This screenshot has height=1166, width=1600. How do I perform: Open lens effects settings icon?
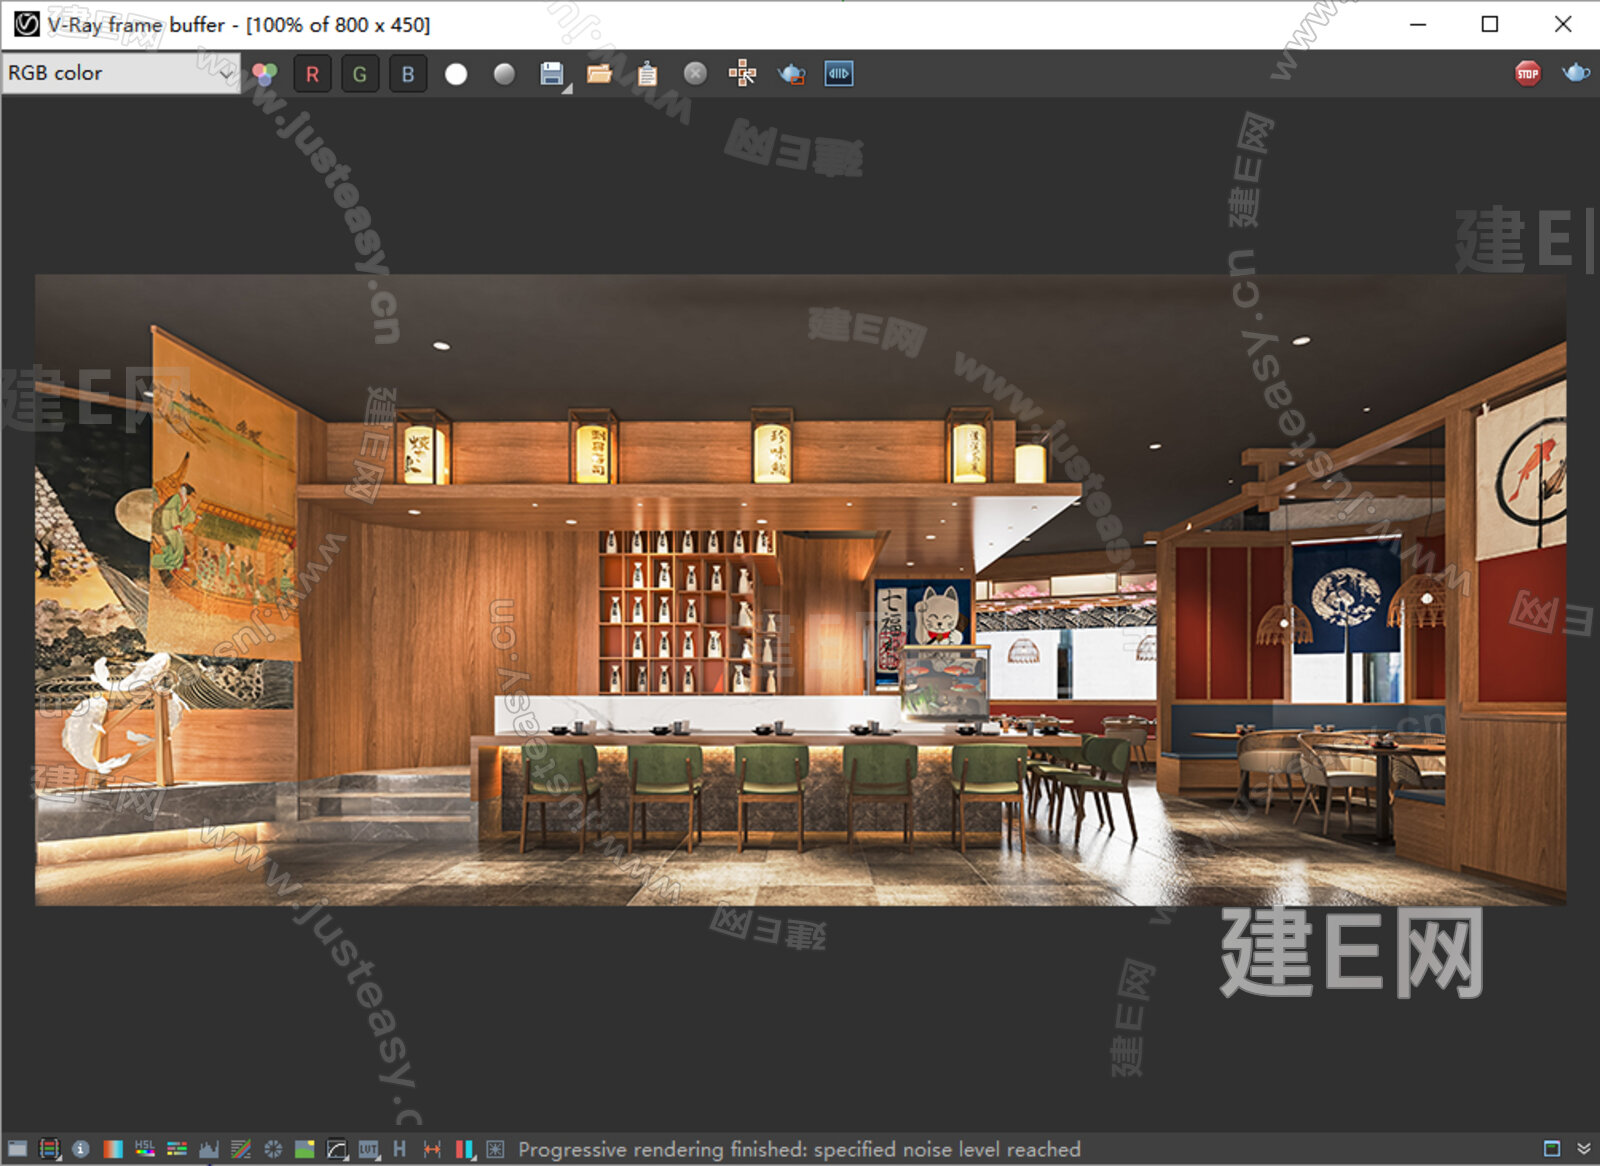point(495,1149)
